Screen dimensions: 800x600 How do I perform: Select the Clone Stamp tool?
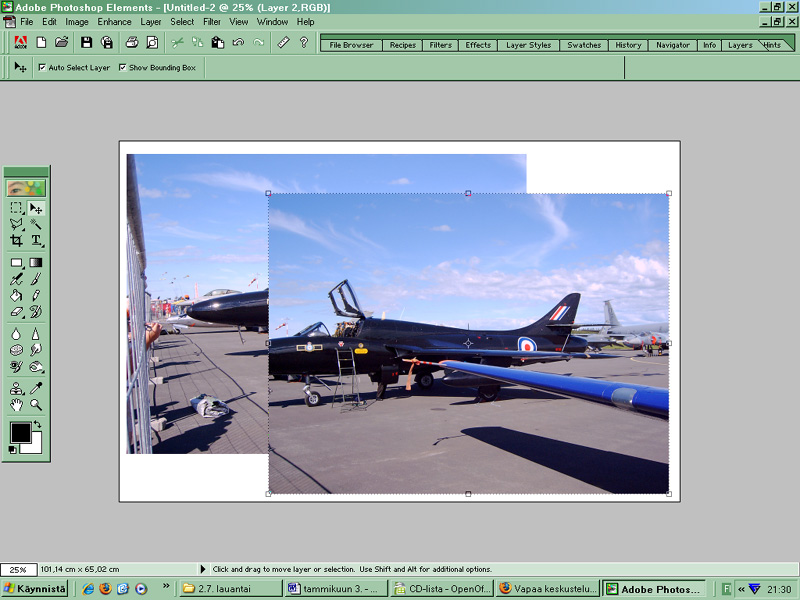tap(16, 389)
